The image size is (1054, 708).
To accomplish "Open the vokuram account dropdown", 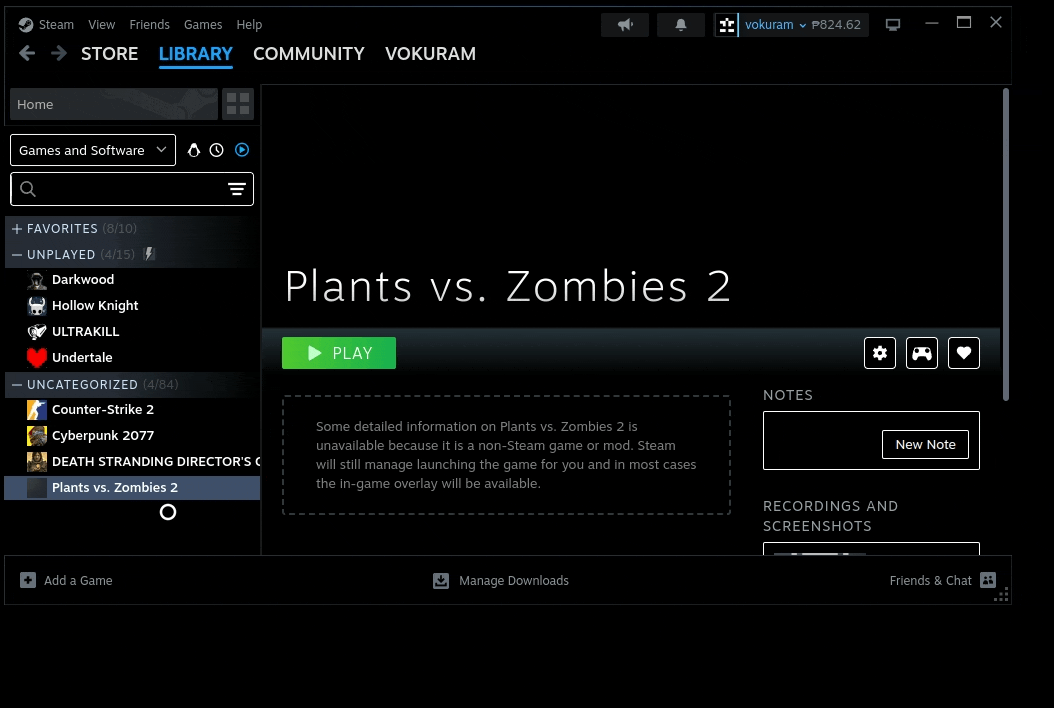I will point(775,25).
